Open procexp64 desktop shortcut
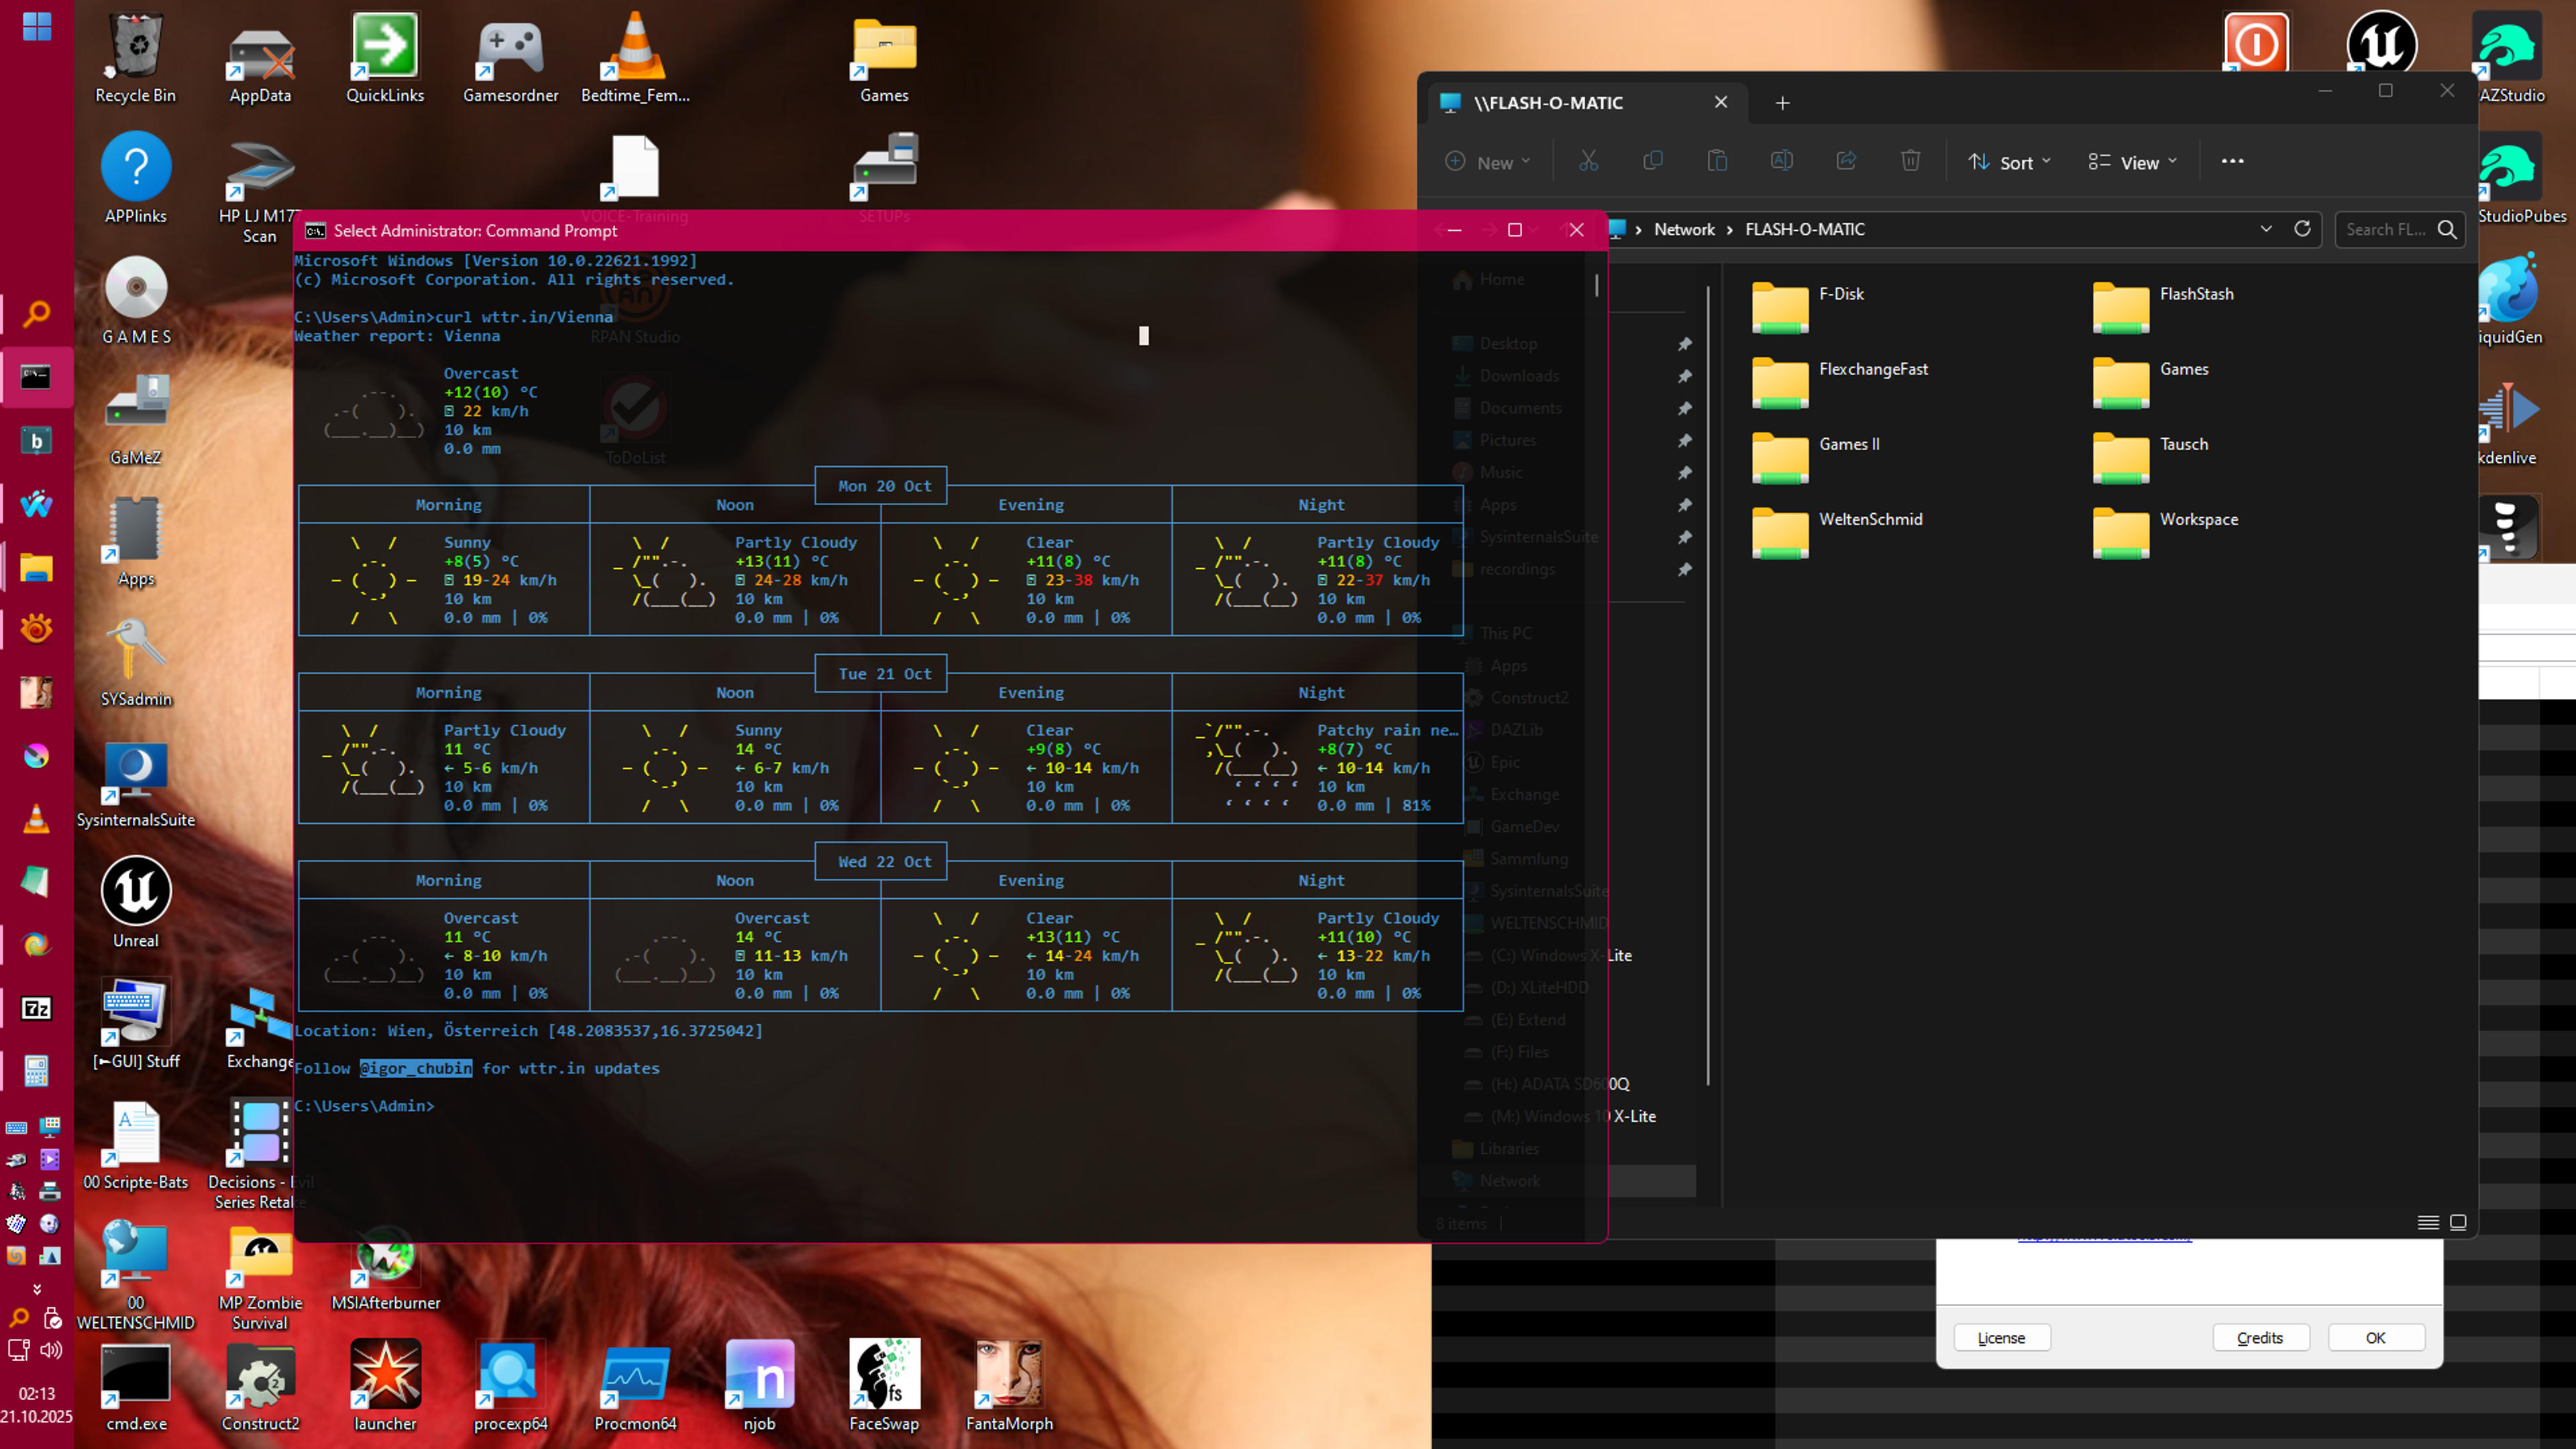Viewport: 2576px width, 1449px height. click(510, 1387)
